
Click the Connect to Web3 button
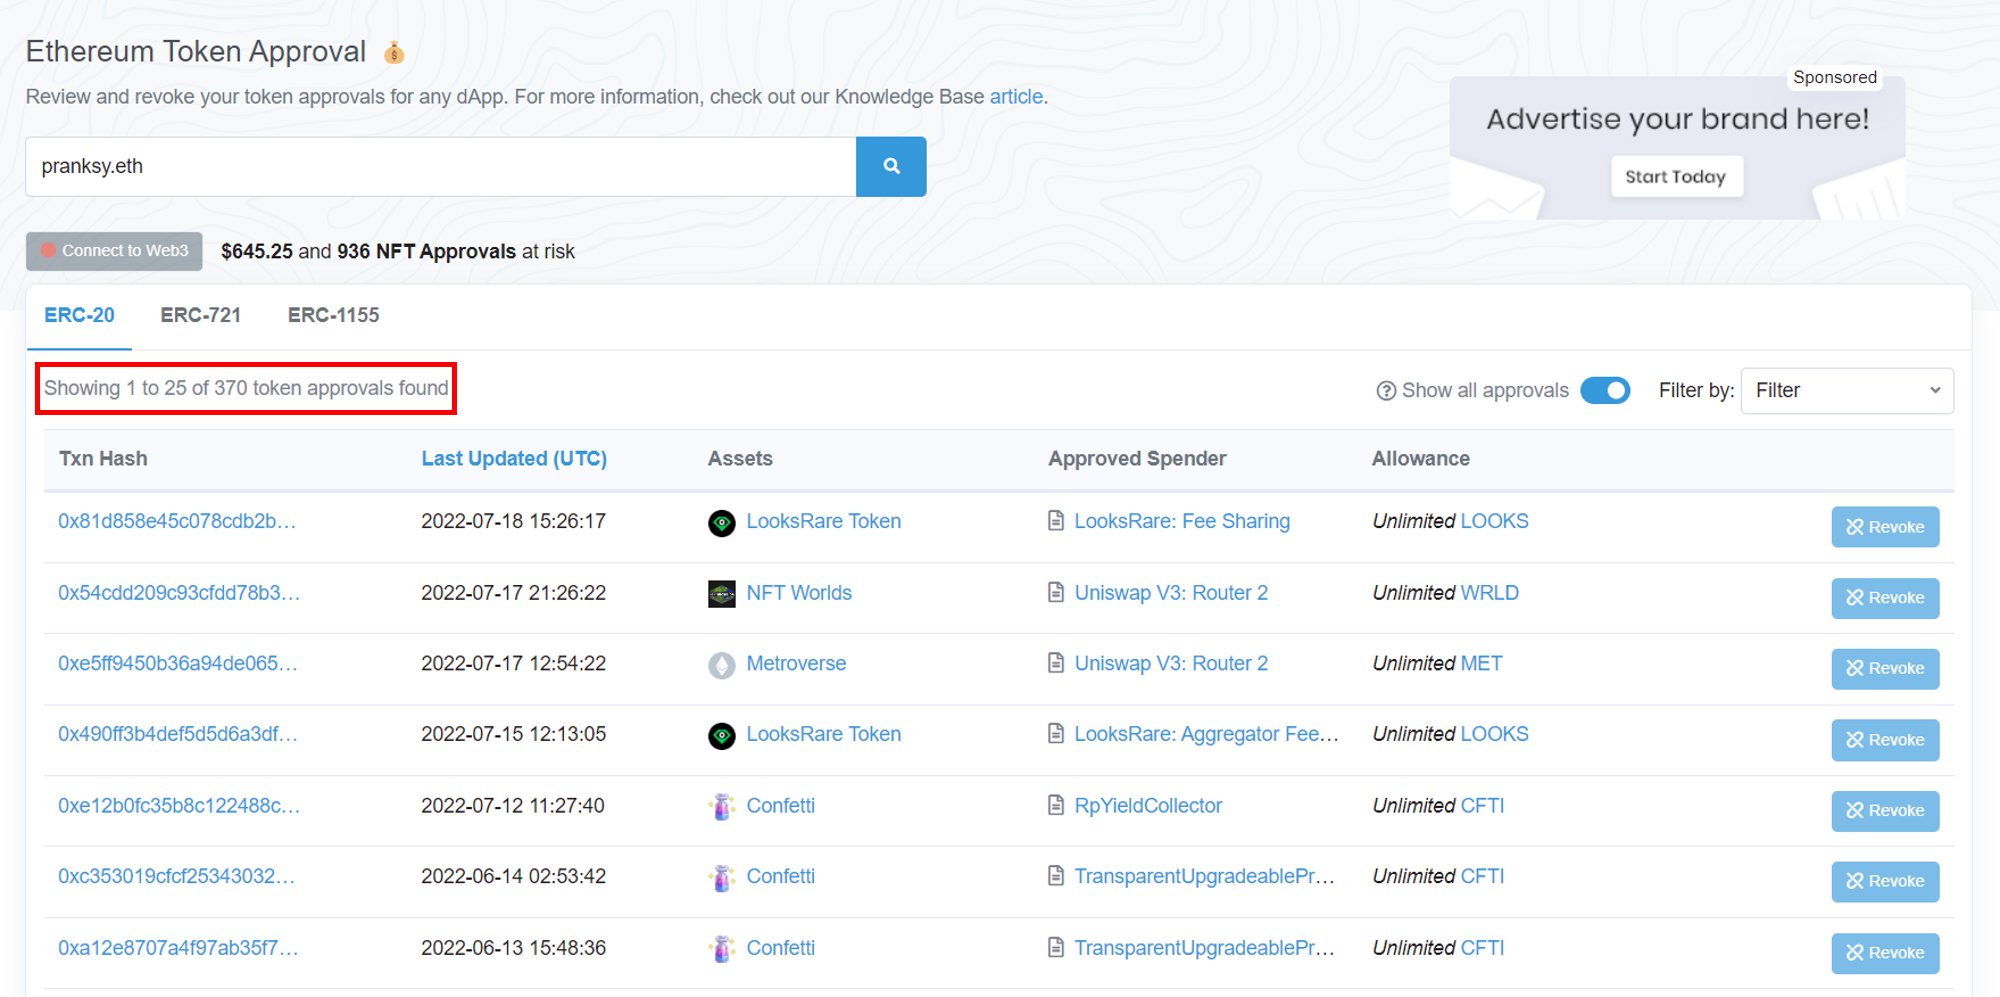point(113,251)
